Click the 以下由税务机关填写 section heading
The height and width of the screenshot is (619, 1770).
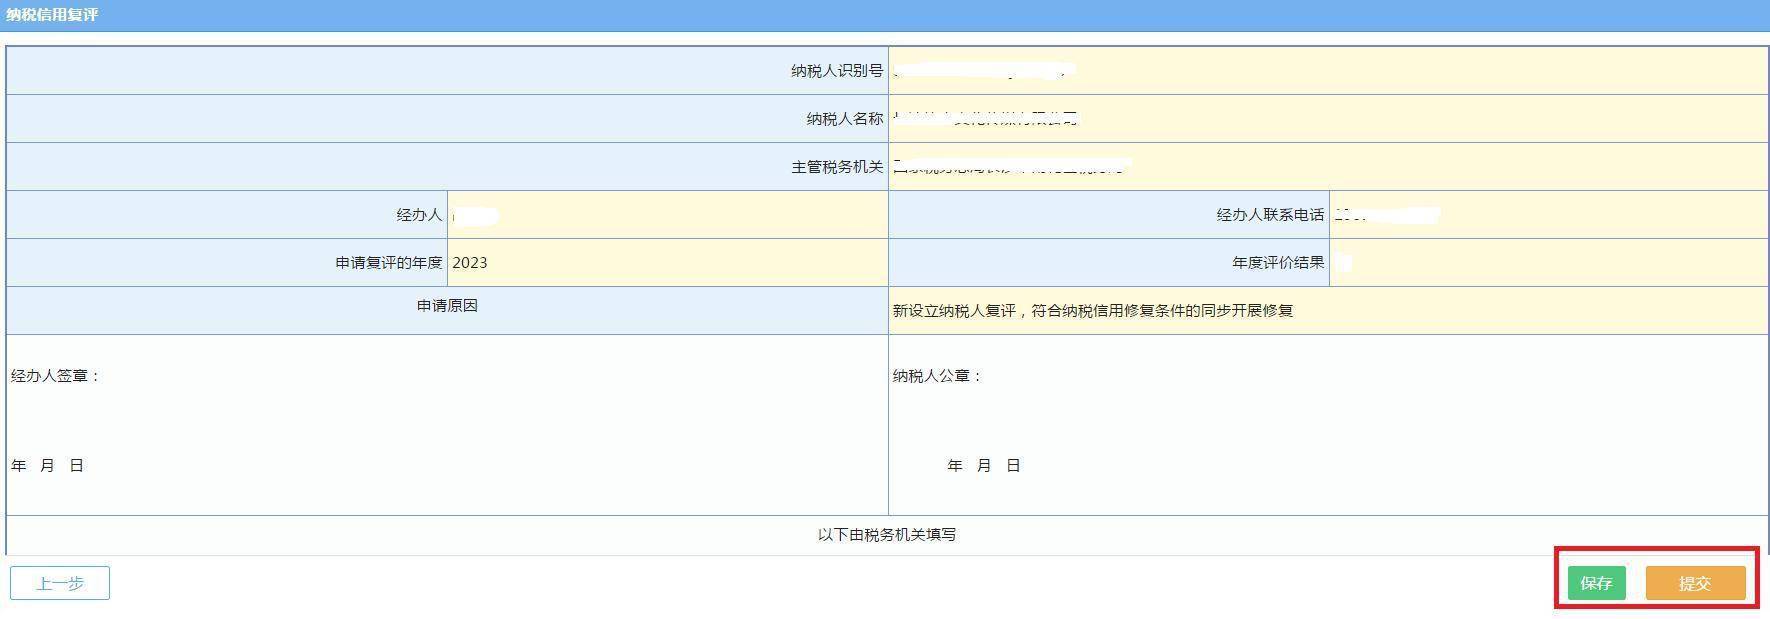(886, 535)
